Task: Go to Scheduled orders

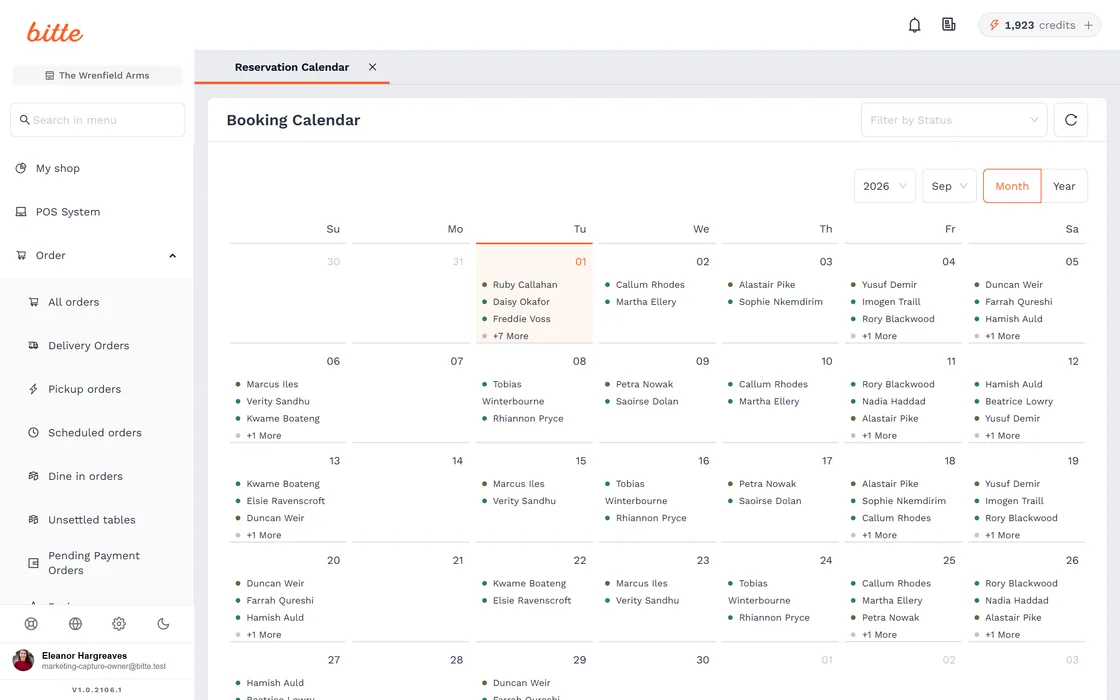Action: [97, 433]
